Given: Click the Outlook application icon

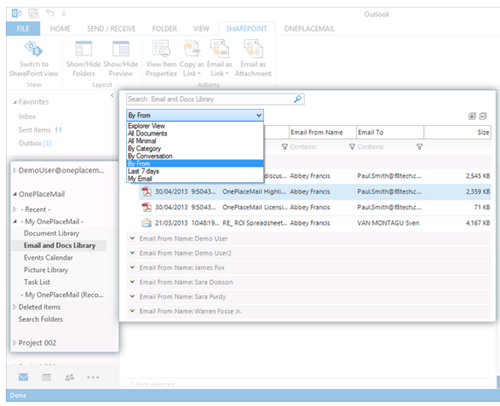Looking at the screenshot, I should (16, 13).
